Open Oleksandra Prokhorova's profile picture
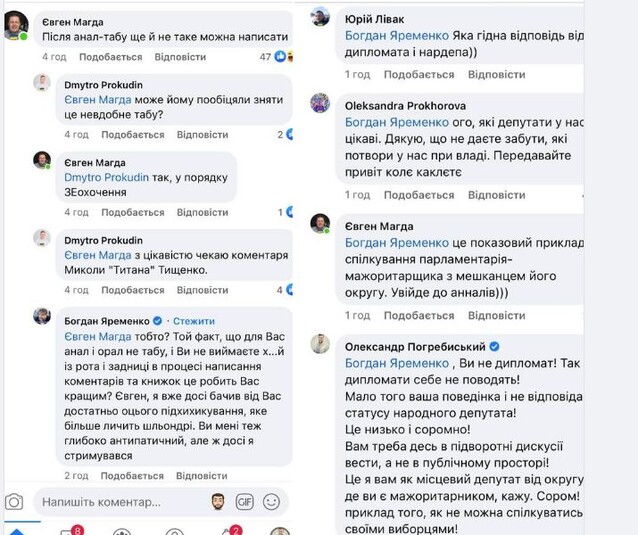Image resolution: width=638 pixels, height=535 pixels. point(320,103)
